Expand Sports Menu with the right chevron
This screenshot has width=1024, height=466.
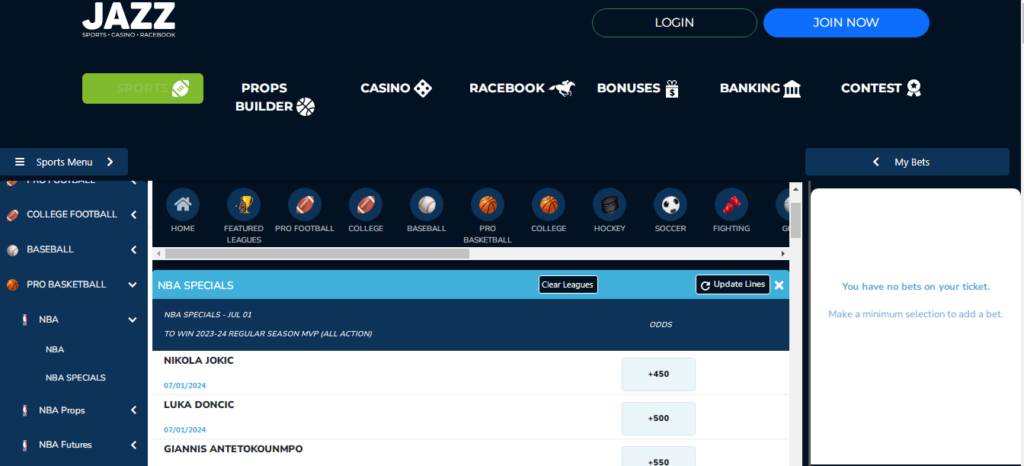(110, 162)
